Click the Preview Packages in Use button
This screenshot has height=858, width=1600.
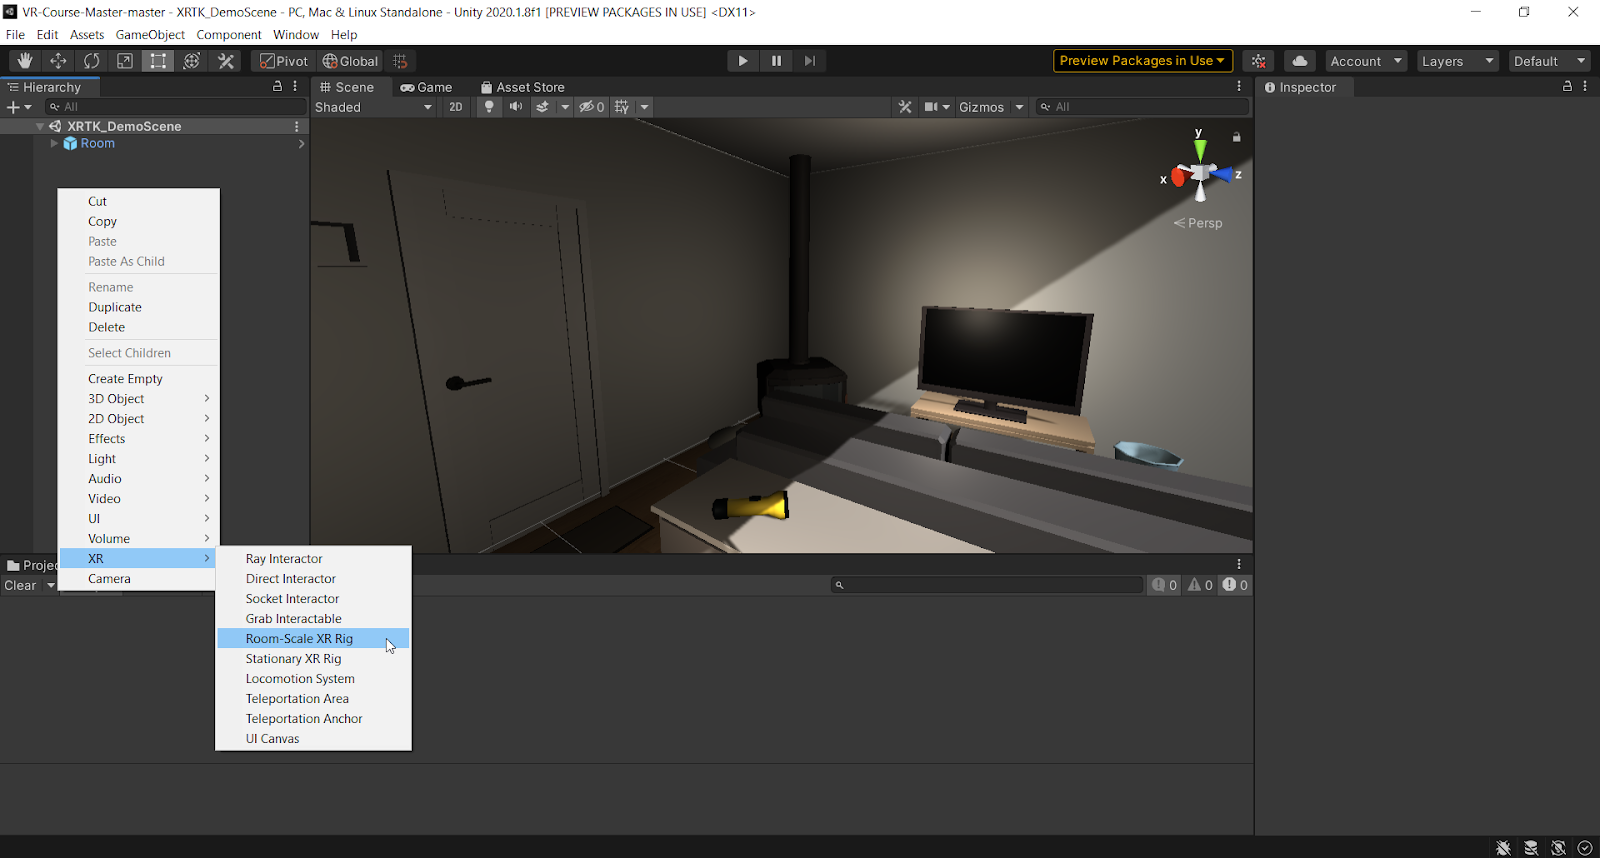coord(1142,61)
